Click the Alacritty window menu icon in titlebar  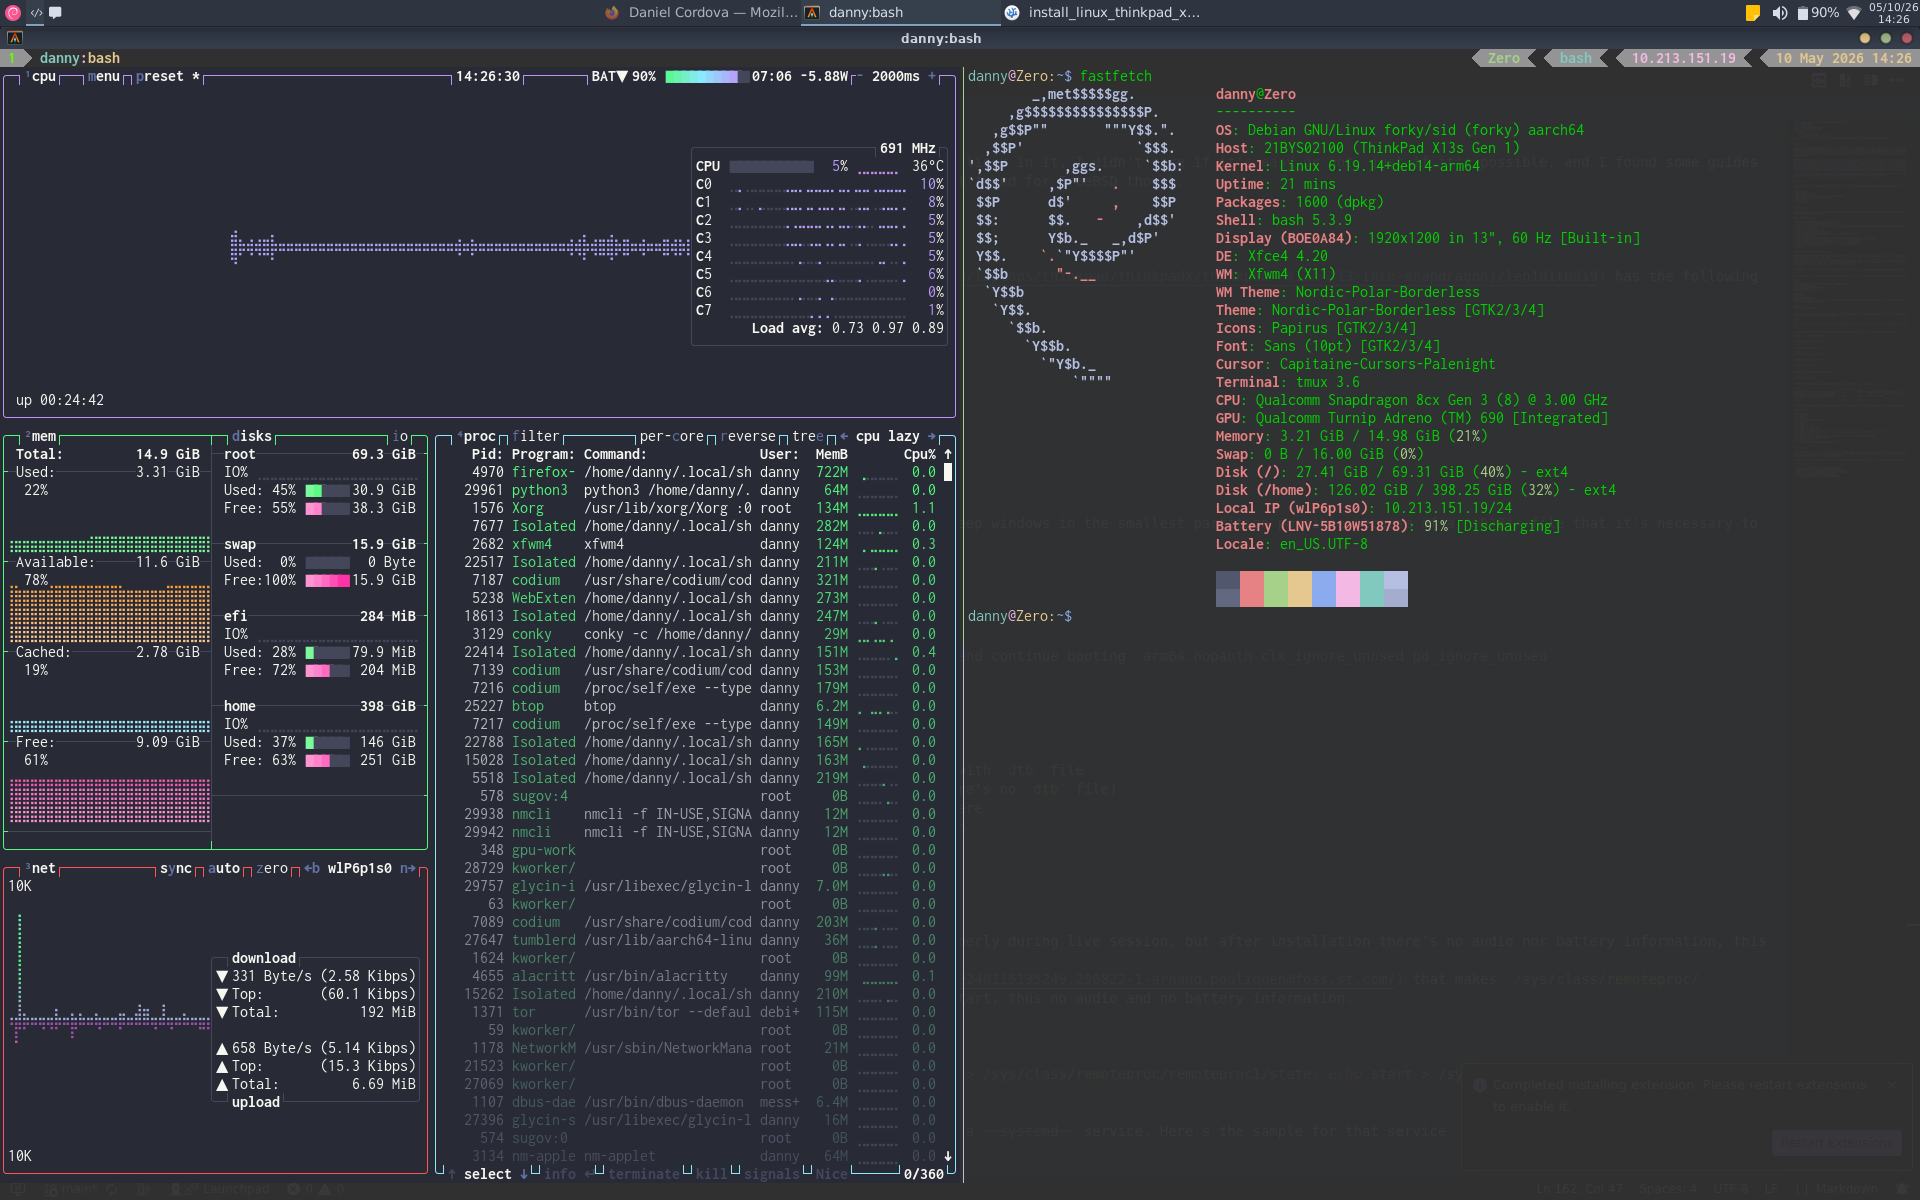click(14, 38)
